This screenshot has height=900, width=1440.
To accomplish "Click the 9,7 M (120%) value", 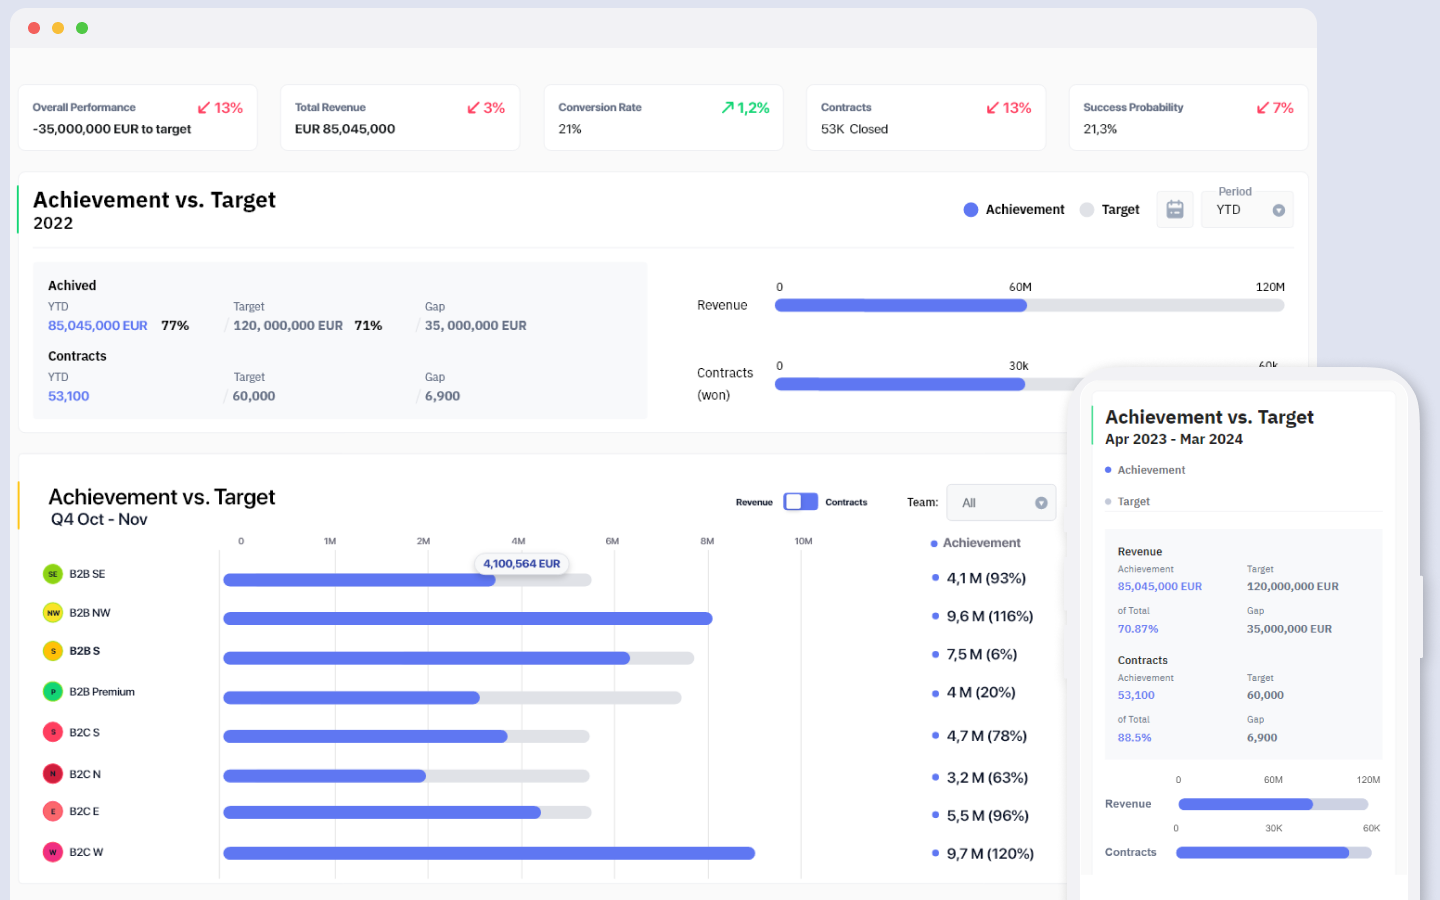I will [x=990, y=853].
